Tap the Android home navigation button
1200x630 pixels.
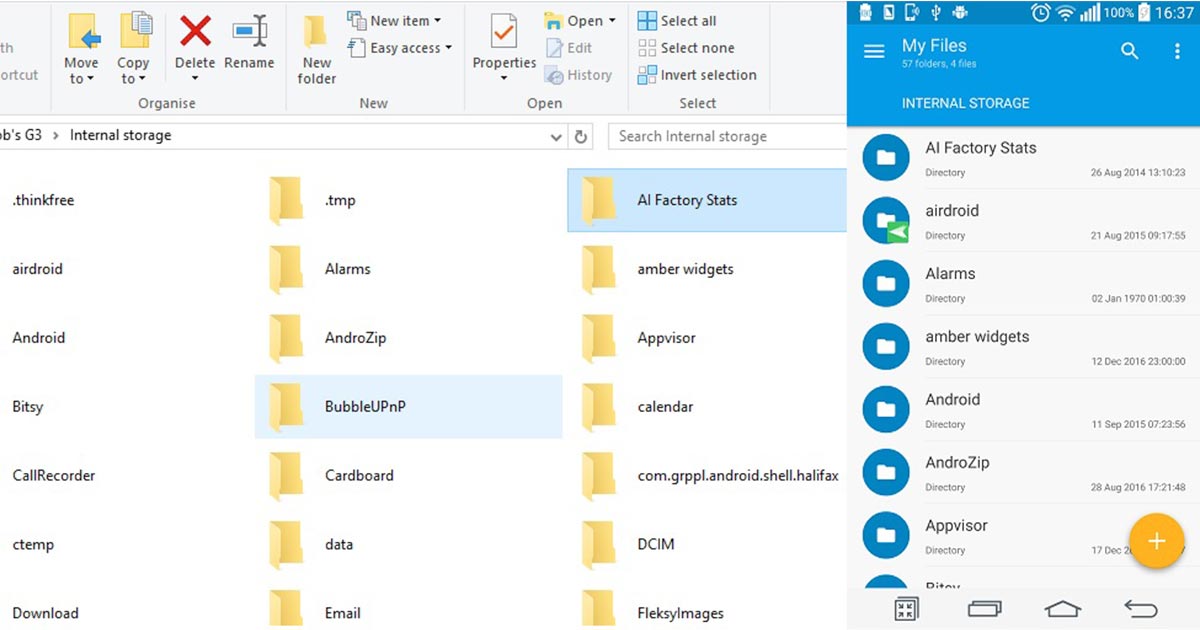(1062, 608)
